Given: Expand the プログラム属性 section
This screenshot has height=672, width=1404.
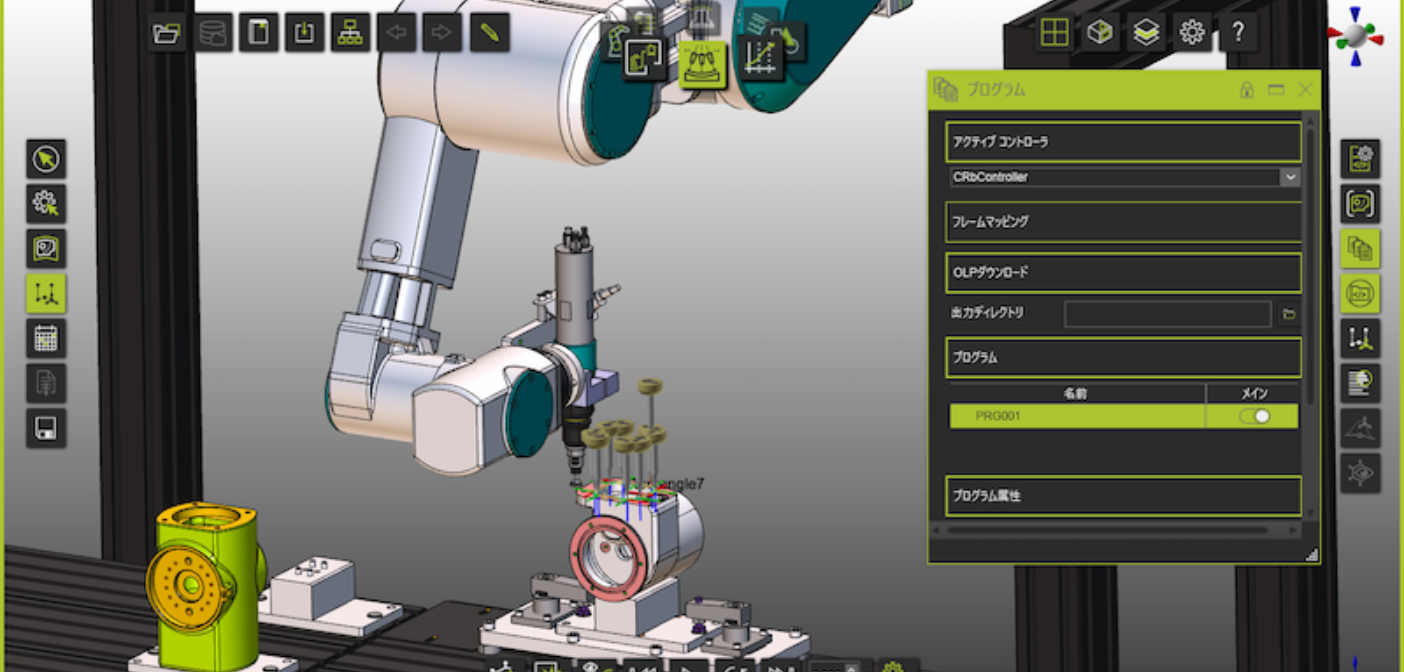Looking at the screenshot, I should (x=1122, y=496).
